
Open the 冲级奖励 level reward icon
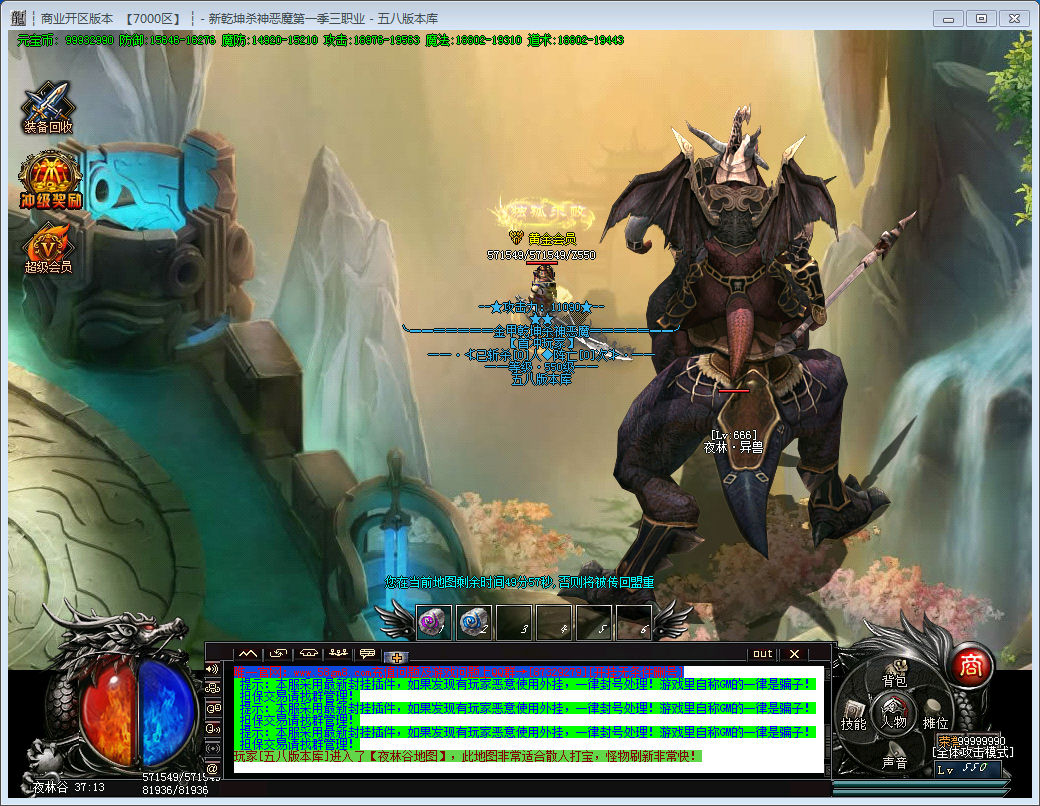click(50, 180)
